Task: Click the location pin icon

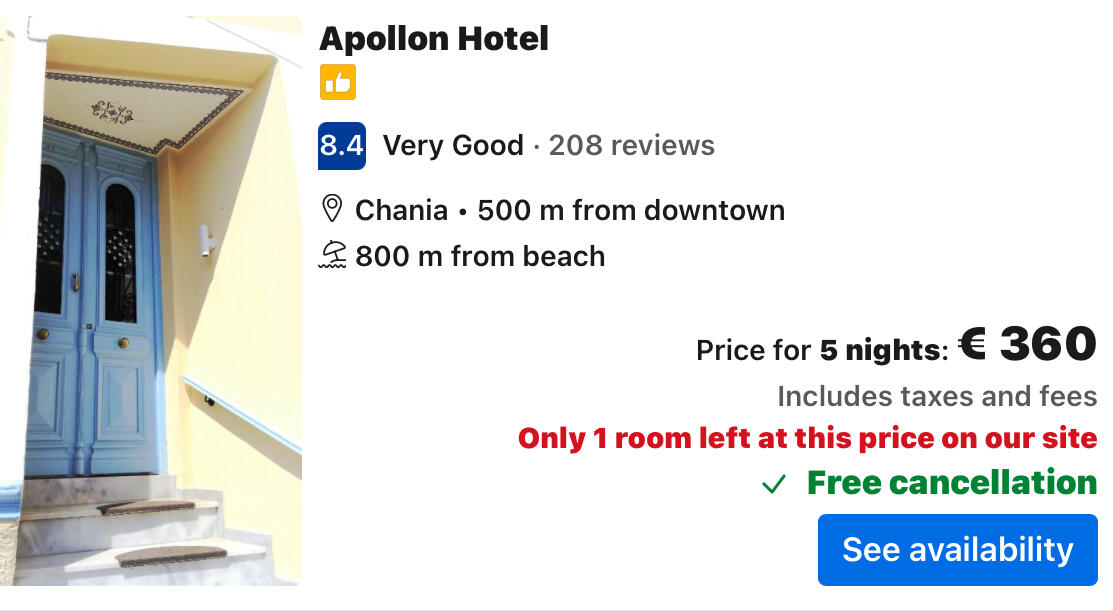Action: pos(331,210)
